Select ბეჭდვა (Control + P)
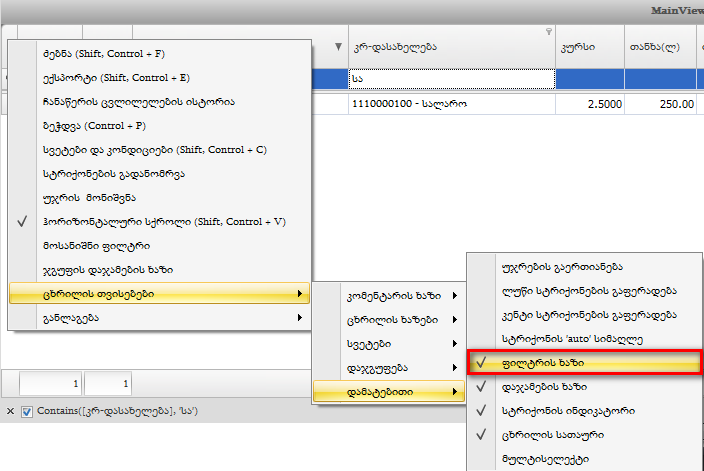 pos(94,125)
